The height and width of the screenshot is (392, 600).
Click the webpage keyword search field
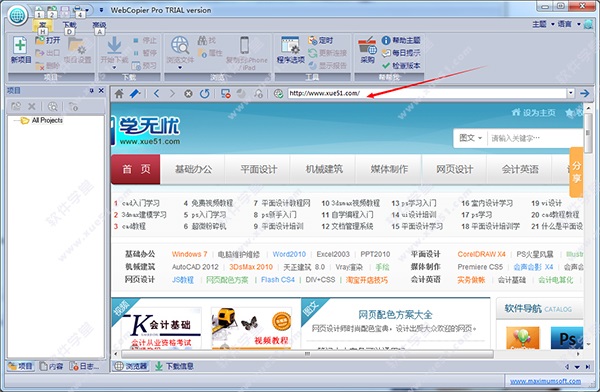(536, 138)
